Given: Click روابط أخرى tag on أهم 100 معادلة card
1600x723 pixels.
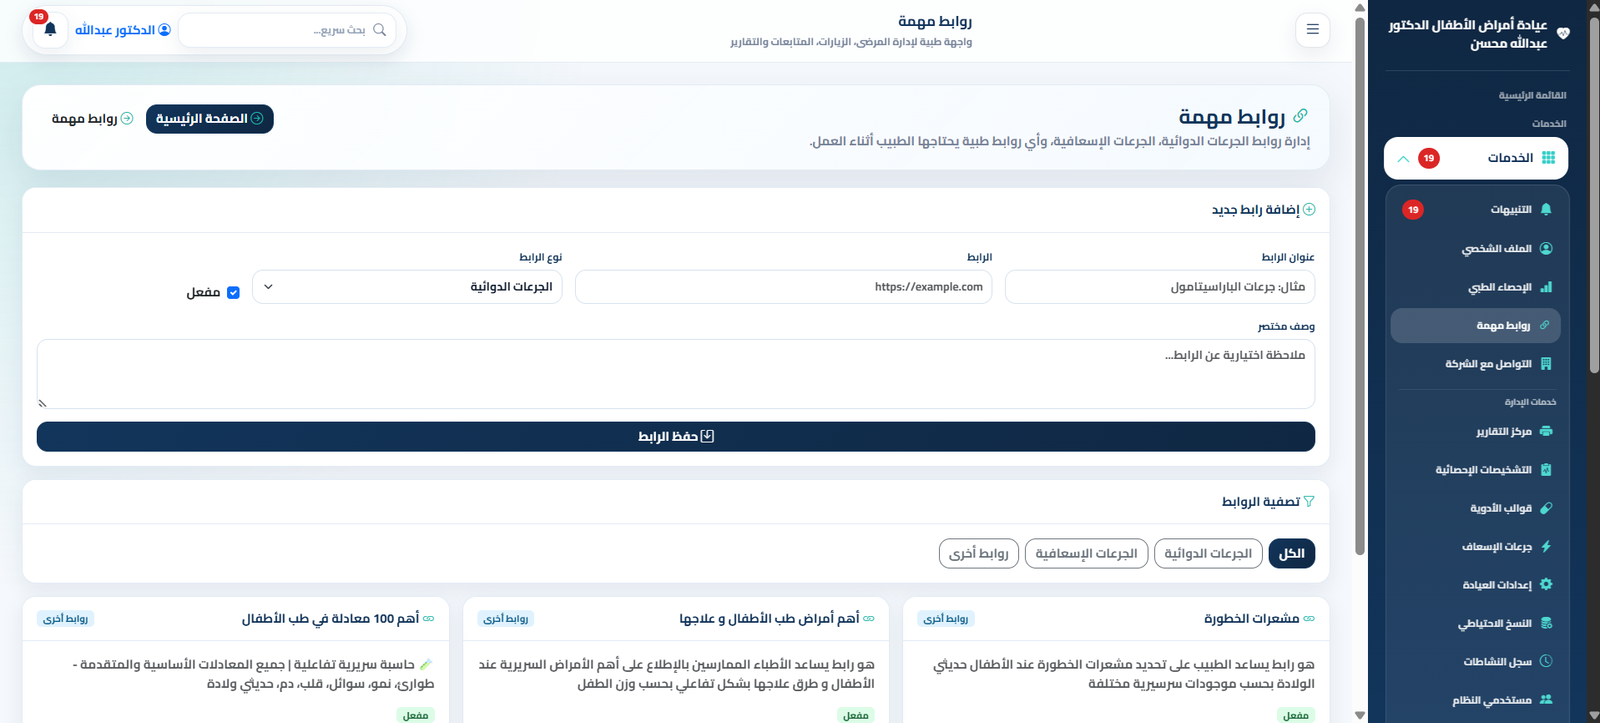Looking at the screenshot, I should tap(66, 619).
